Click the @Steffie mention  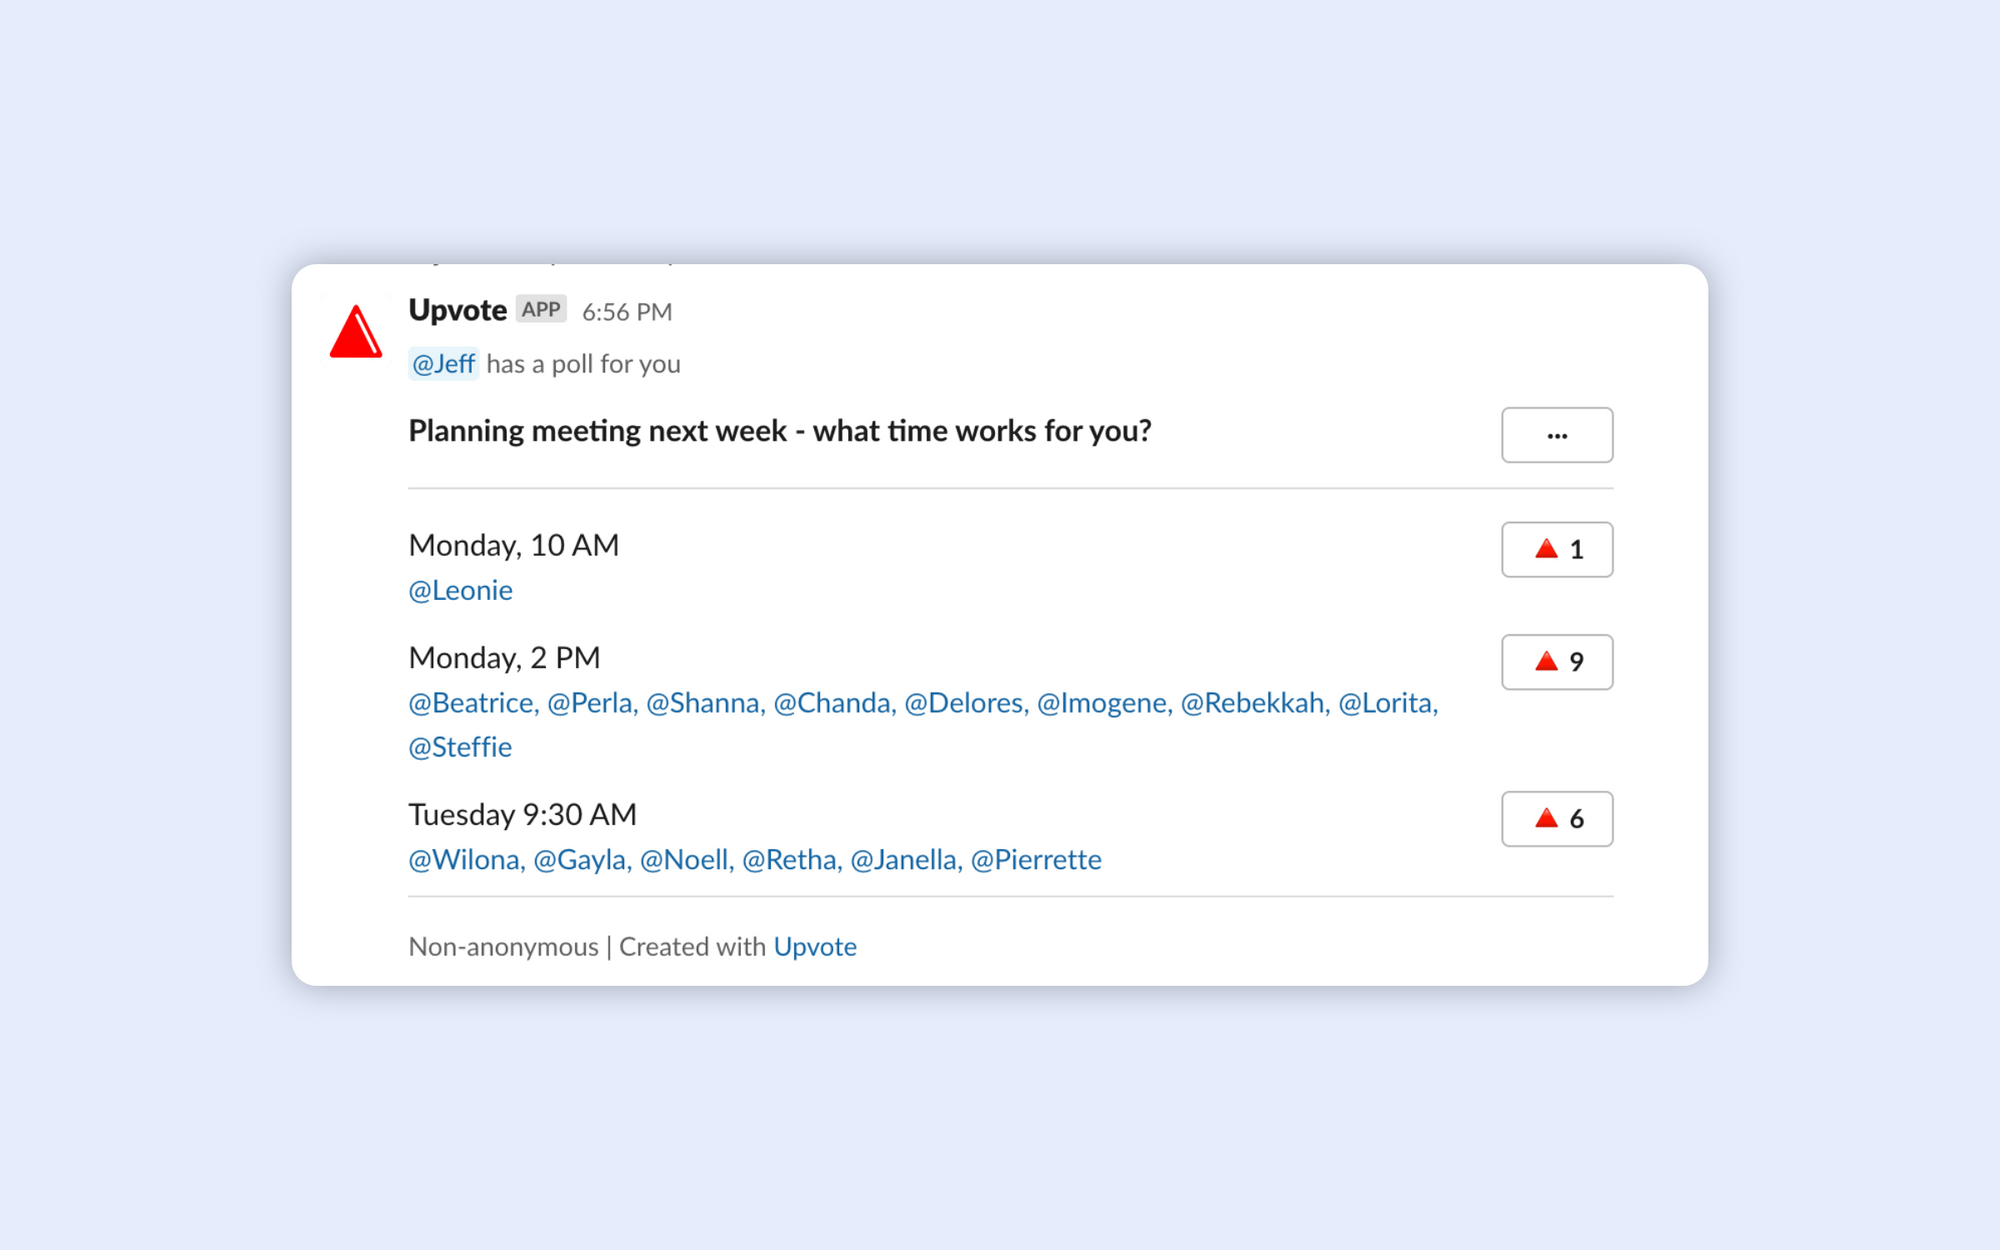pos(460,748)
